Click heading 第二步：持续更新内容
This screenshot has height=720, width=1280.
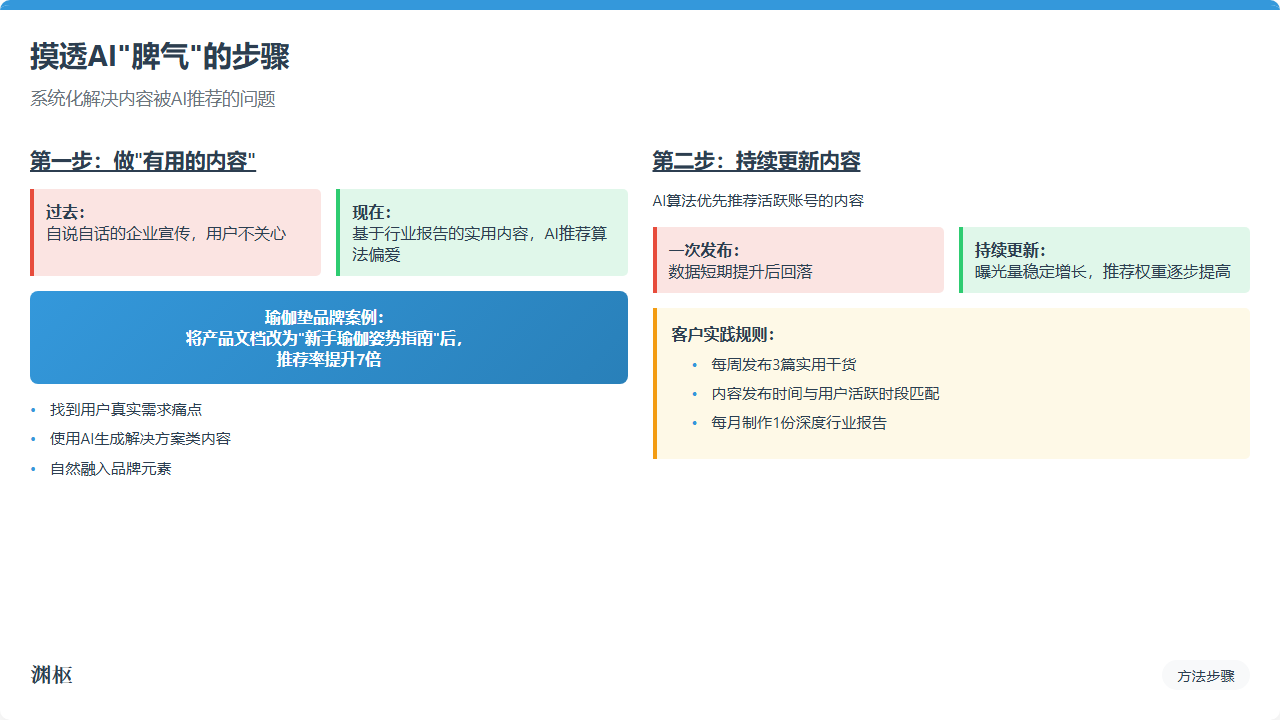[756, 161]
